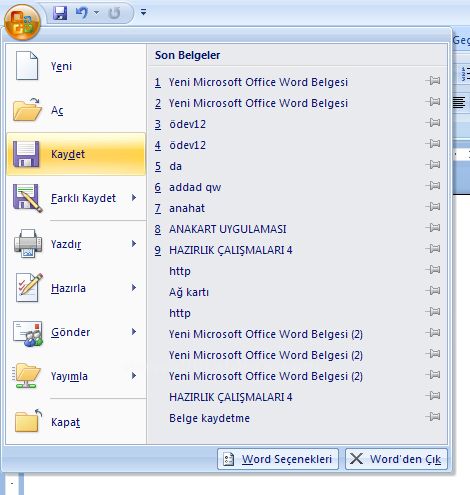
Task: Click the envelope Gönder icon
Action: pyautogui.click(x=28, y=333)
